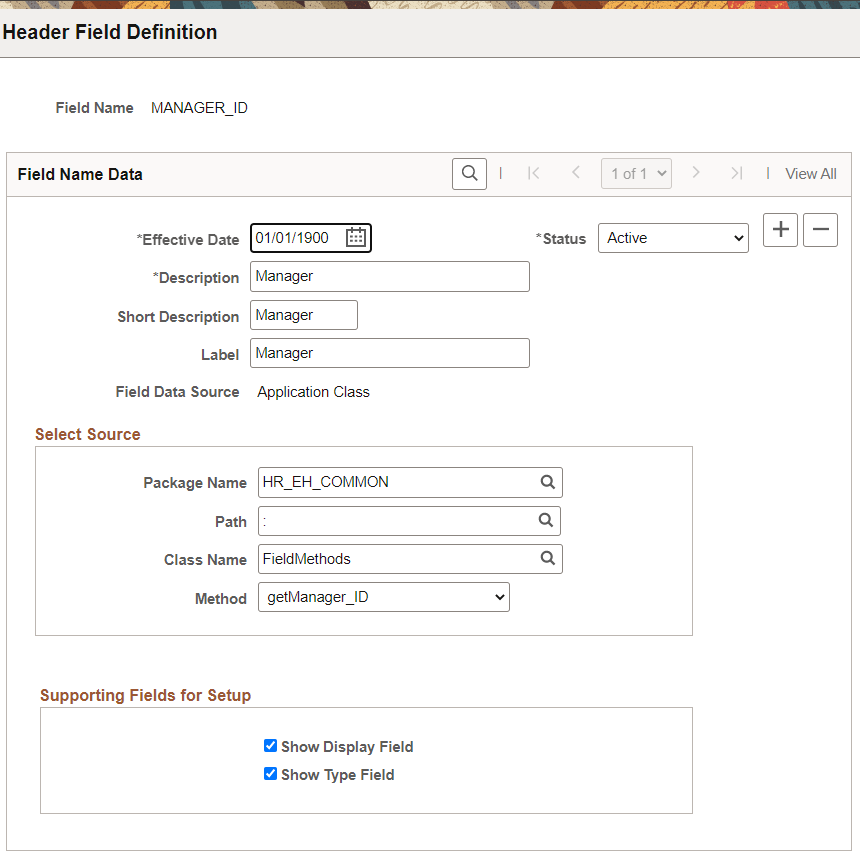The height and width of the screenshot is (860, 860).
Task: Go to the previous row arrow
Action: pos(576,173)
